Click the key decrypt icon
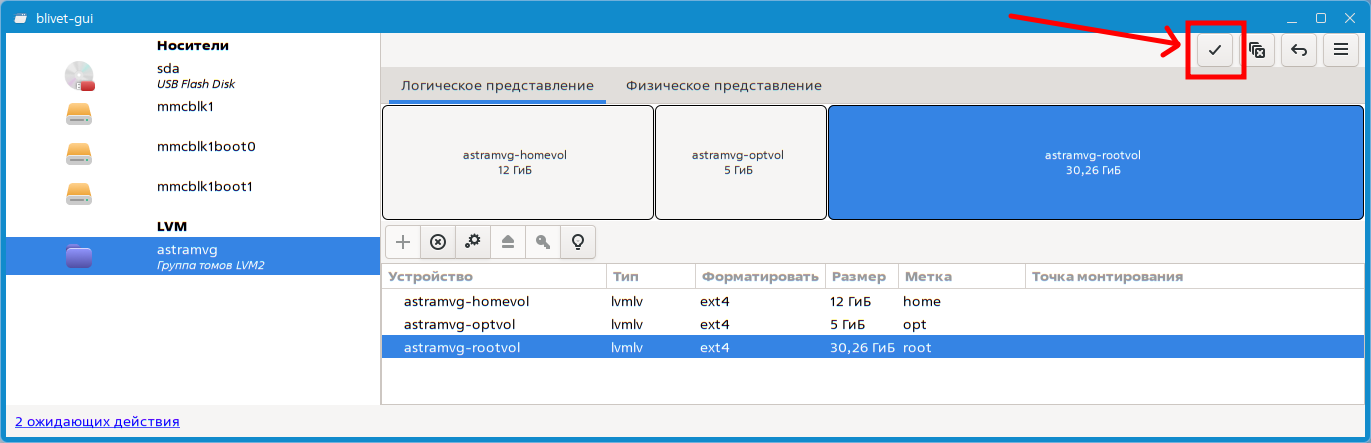The height and width of the screenshot is (443, 1371). click(x=543, y=241)
